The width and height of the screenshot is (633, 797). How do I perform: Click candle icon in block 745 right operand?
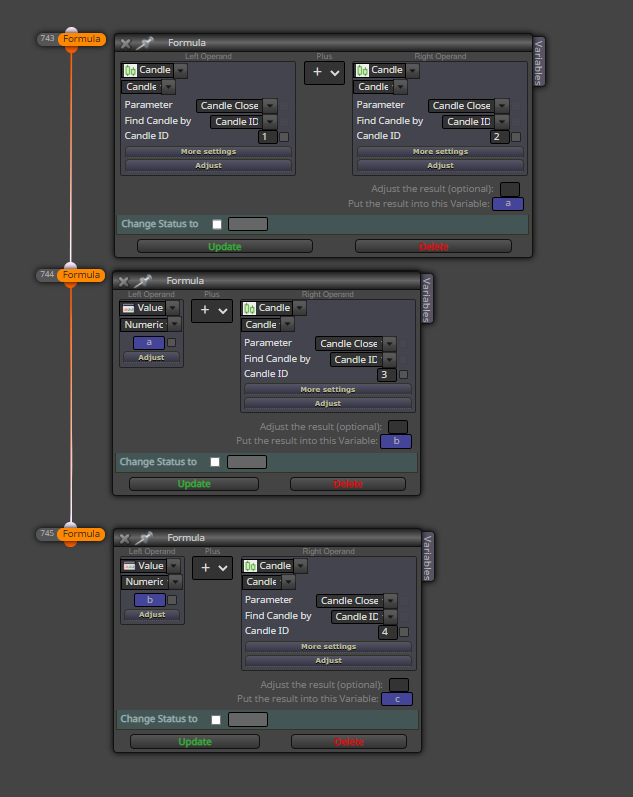pyautogui.click(x=250, y=566)
